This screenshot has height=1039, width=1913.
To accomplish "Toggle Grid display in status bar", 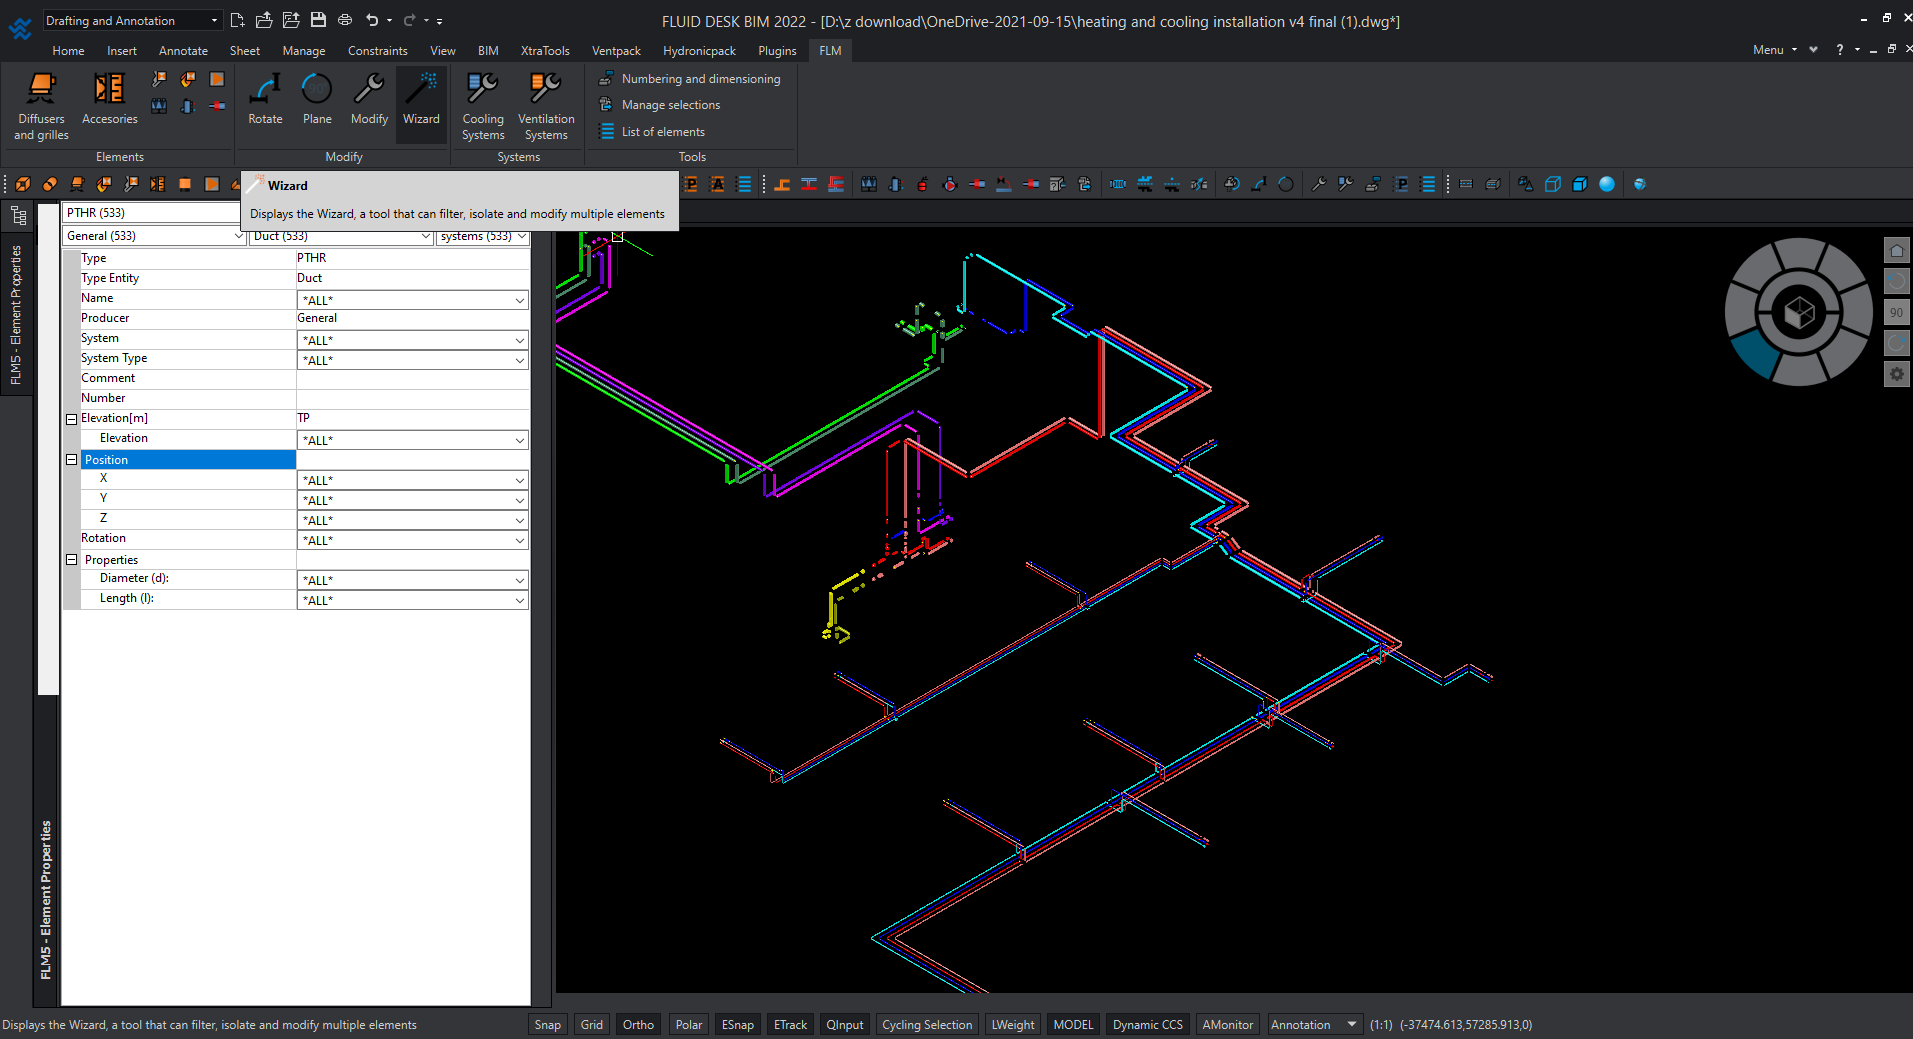I will [x=592, y=1024].
